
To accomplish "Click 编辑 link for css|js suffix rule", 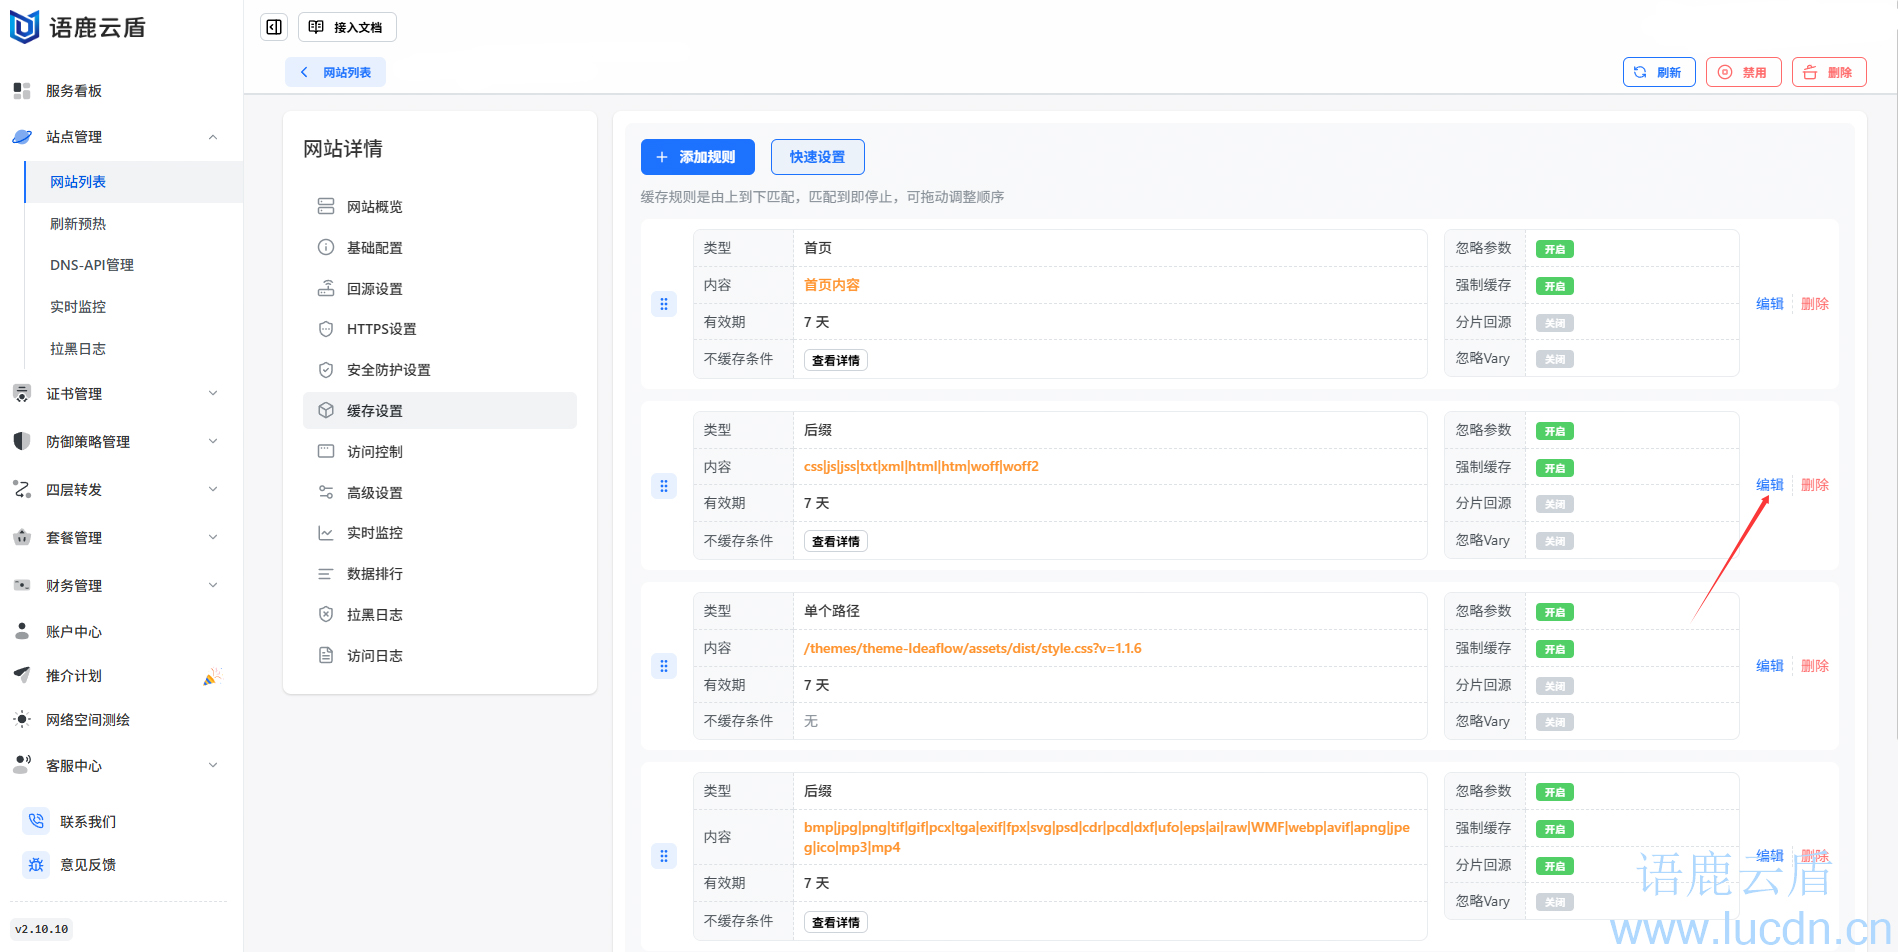I will (1769, 485).
